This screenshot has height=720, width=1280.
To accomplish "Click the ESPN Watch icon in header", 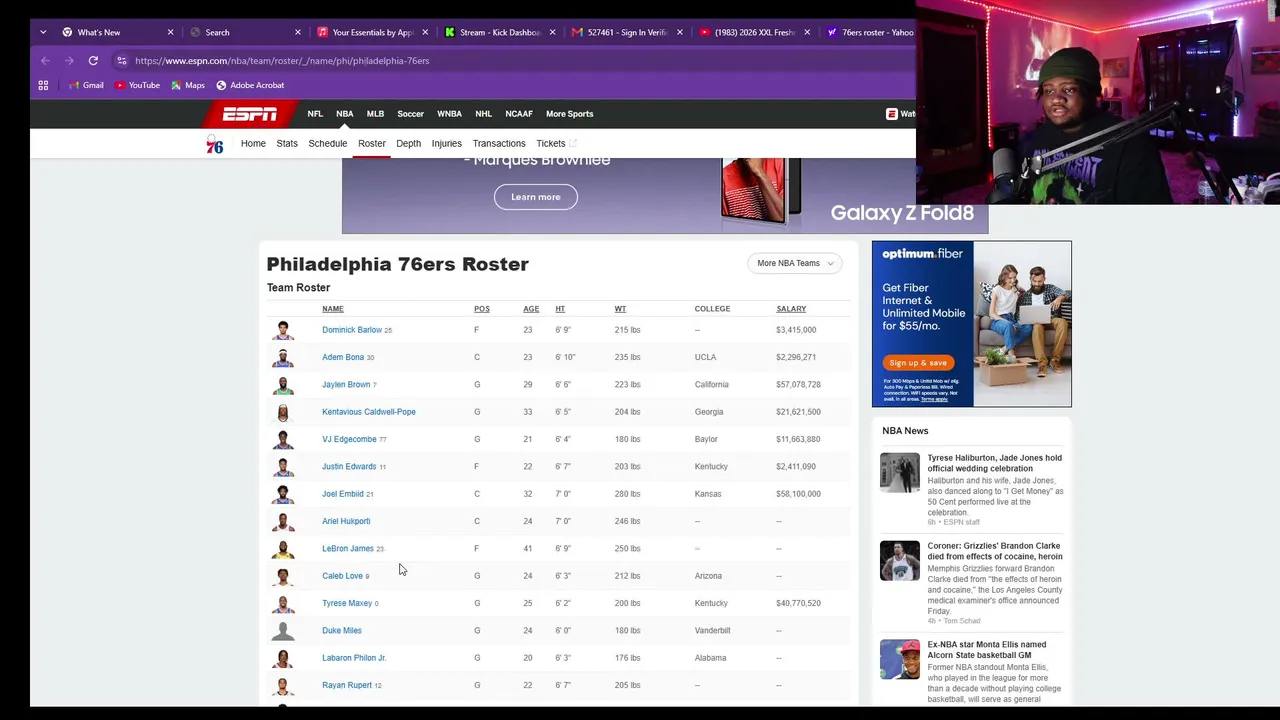I will [x=892, y=114].
